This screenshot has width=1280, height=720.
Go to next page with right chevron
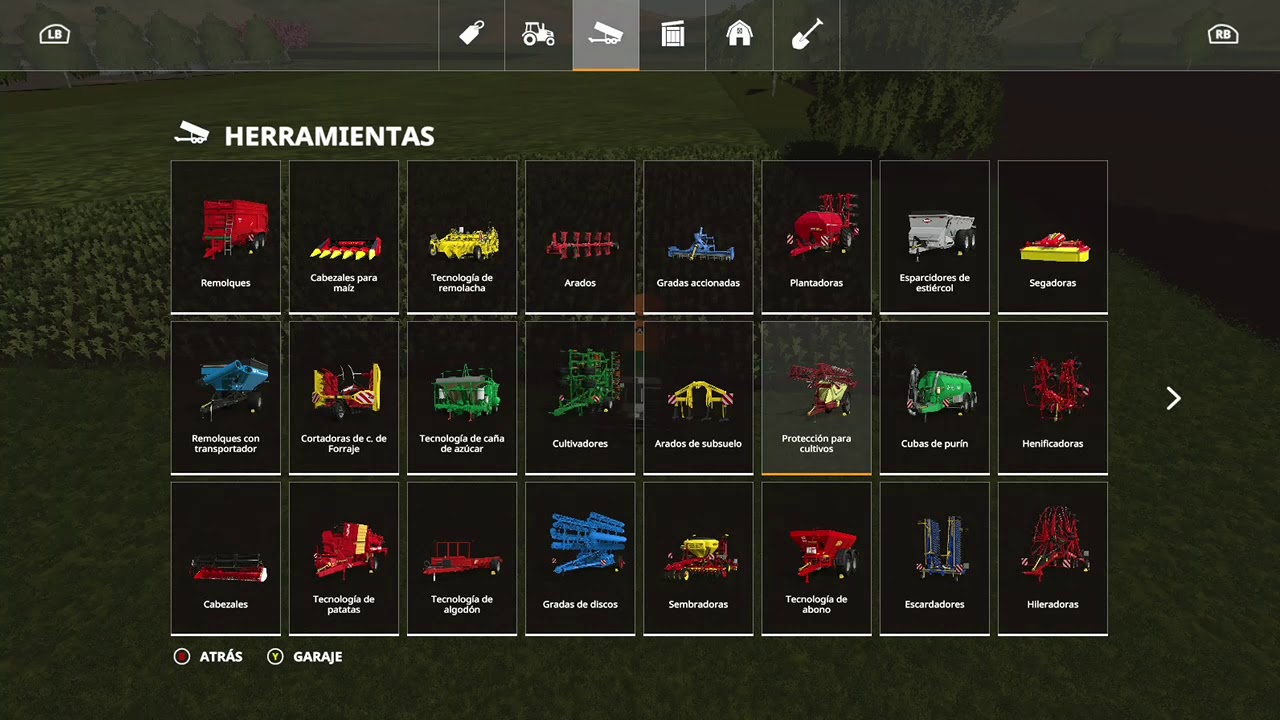click(x=1173, y=398)
